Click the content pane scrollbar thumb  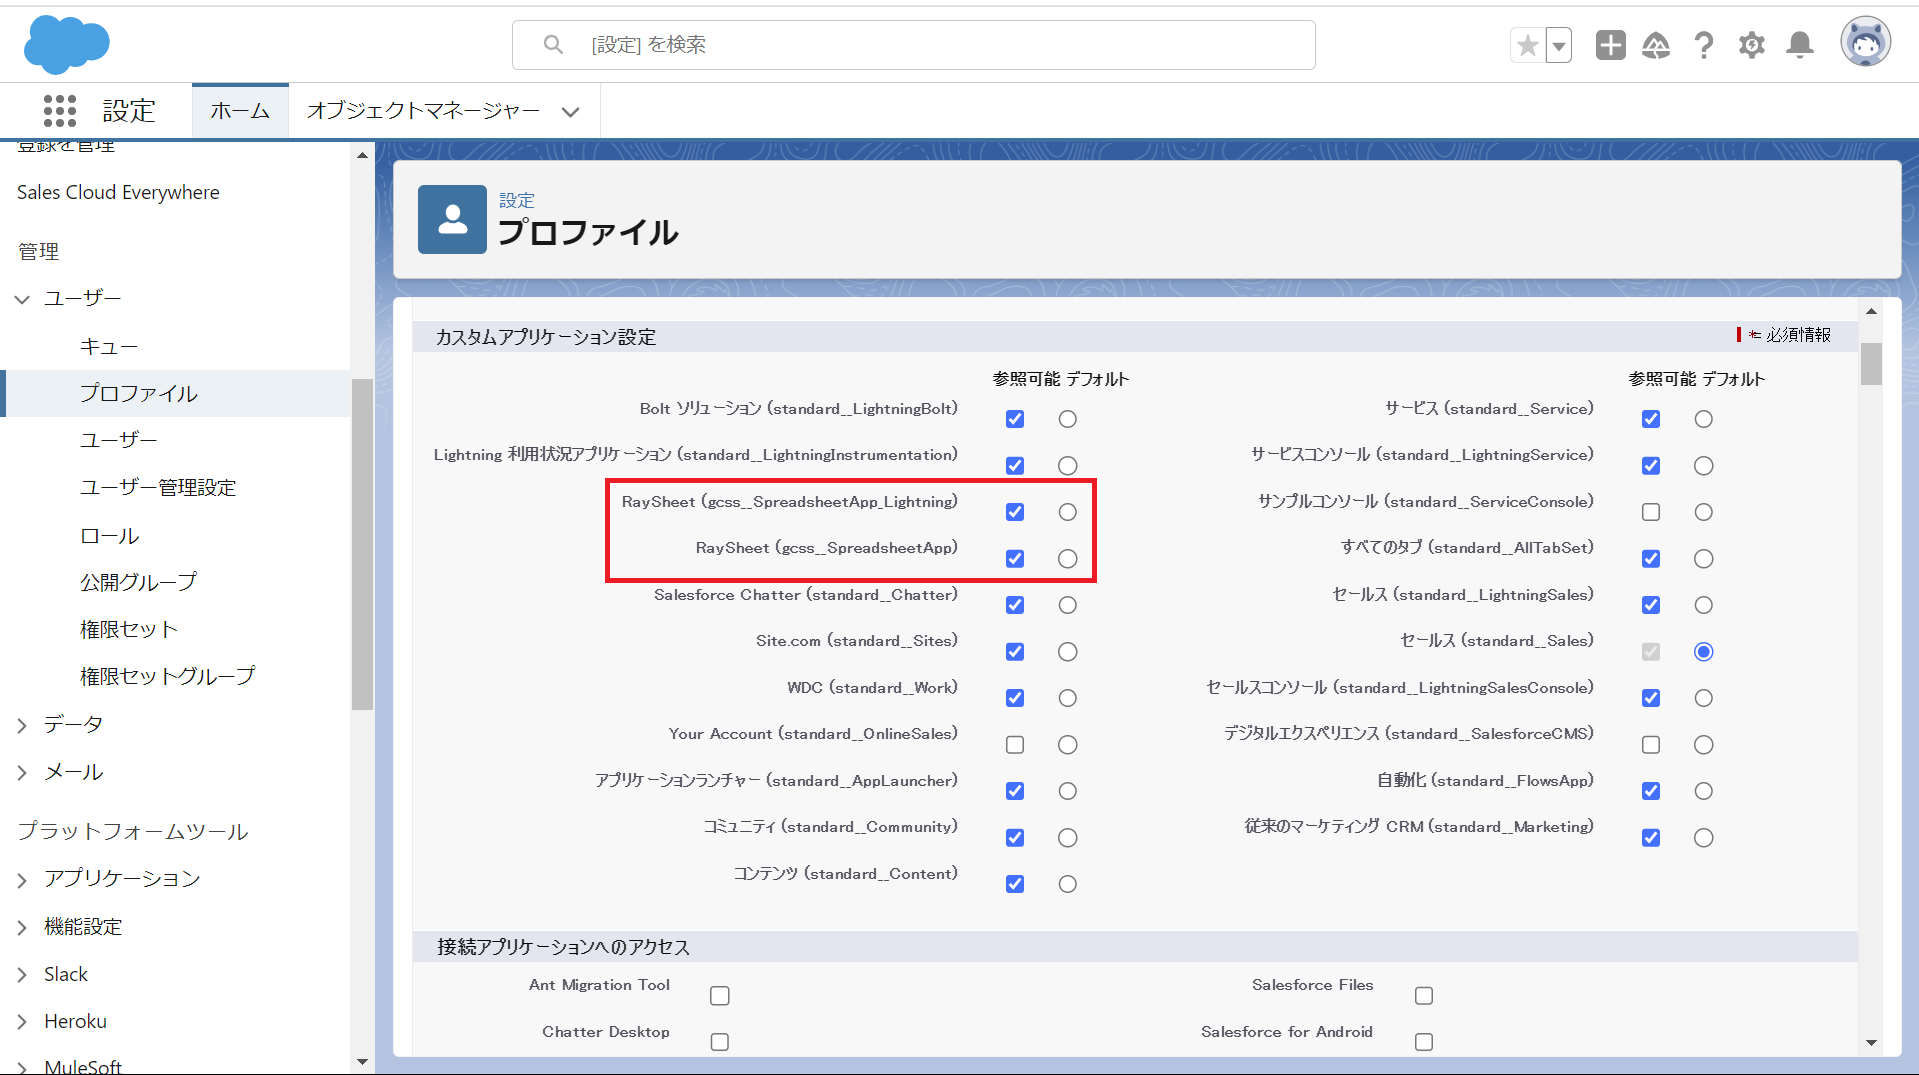(x=1871, y=363)
